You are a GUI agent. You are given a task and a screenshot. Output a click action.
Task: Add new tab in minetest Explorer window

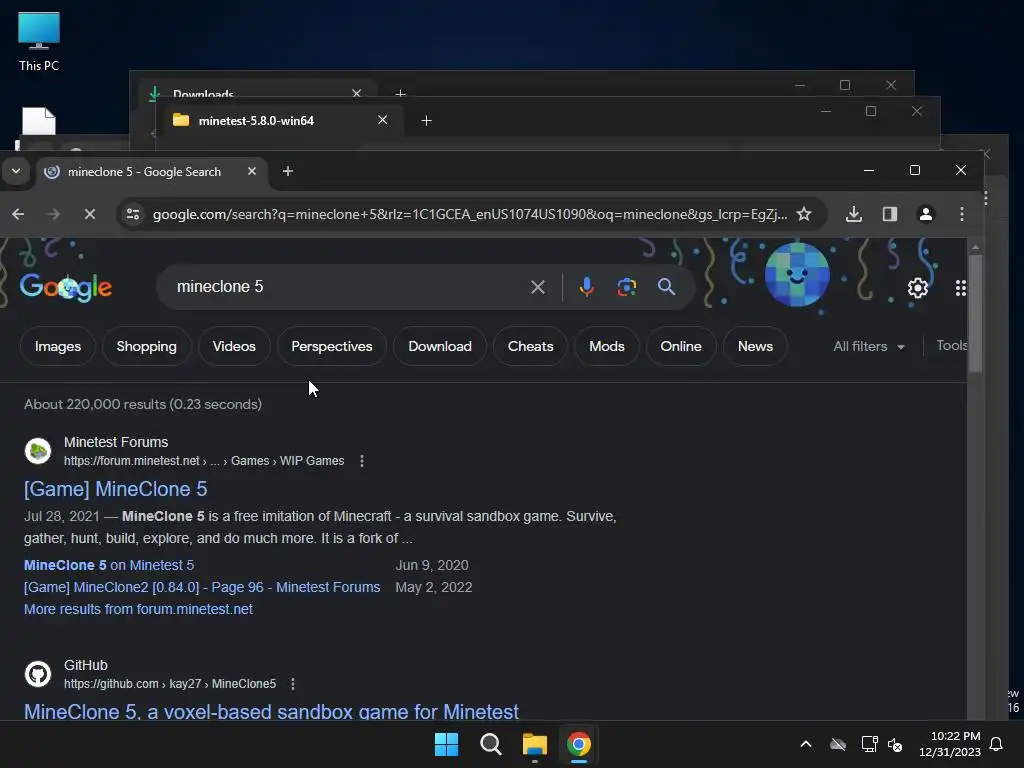[x=426, y=121]
